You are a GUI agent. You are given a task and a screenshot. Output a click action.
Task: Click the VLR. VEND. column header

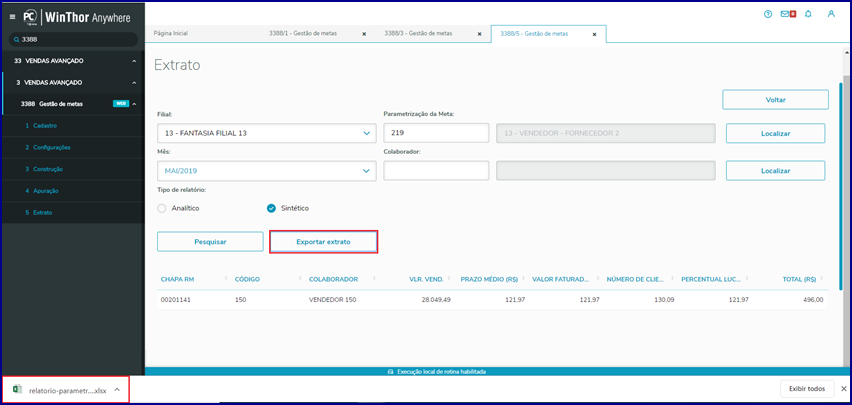(427, 279)
